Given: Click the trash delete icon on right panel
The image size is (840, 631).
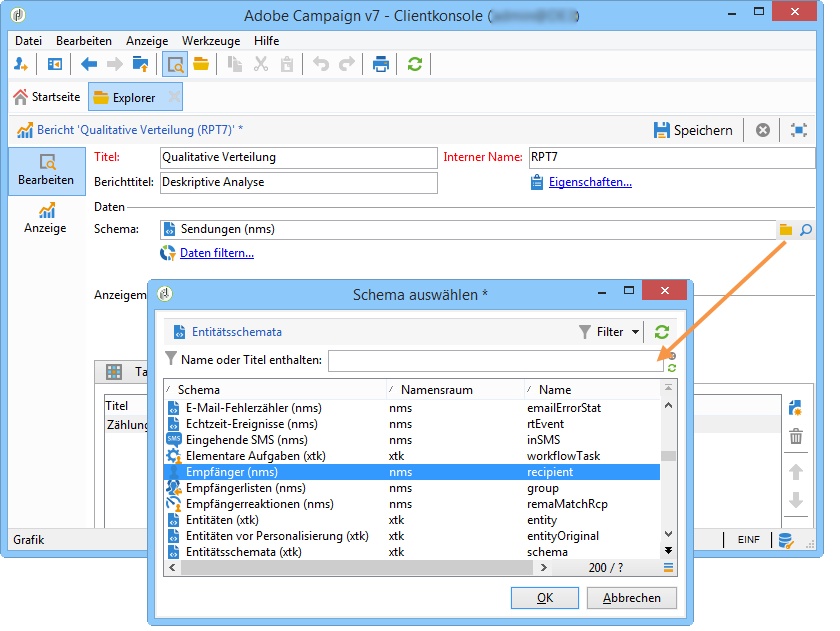Looking at the screenshot, I should (x=796, y=437).
